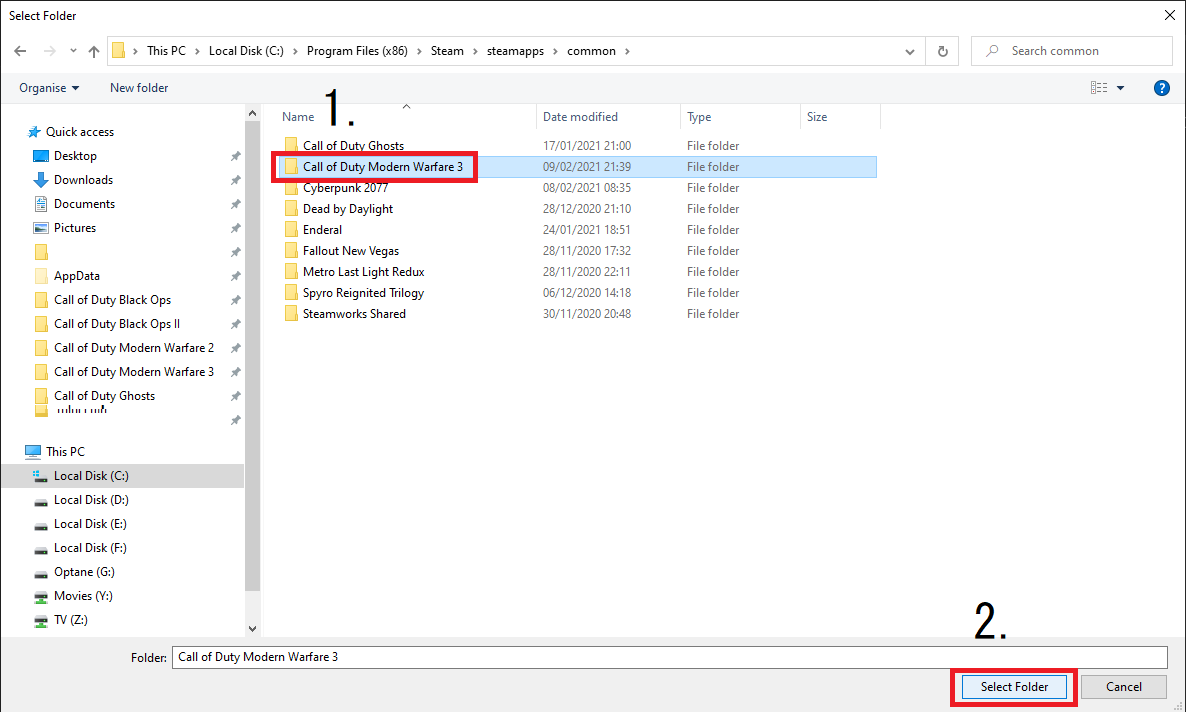Sort by the Type column header
Image resolution: width=1186 pixels, height=712 pixels.
coord(699,117)
